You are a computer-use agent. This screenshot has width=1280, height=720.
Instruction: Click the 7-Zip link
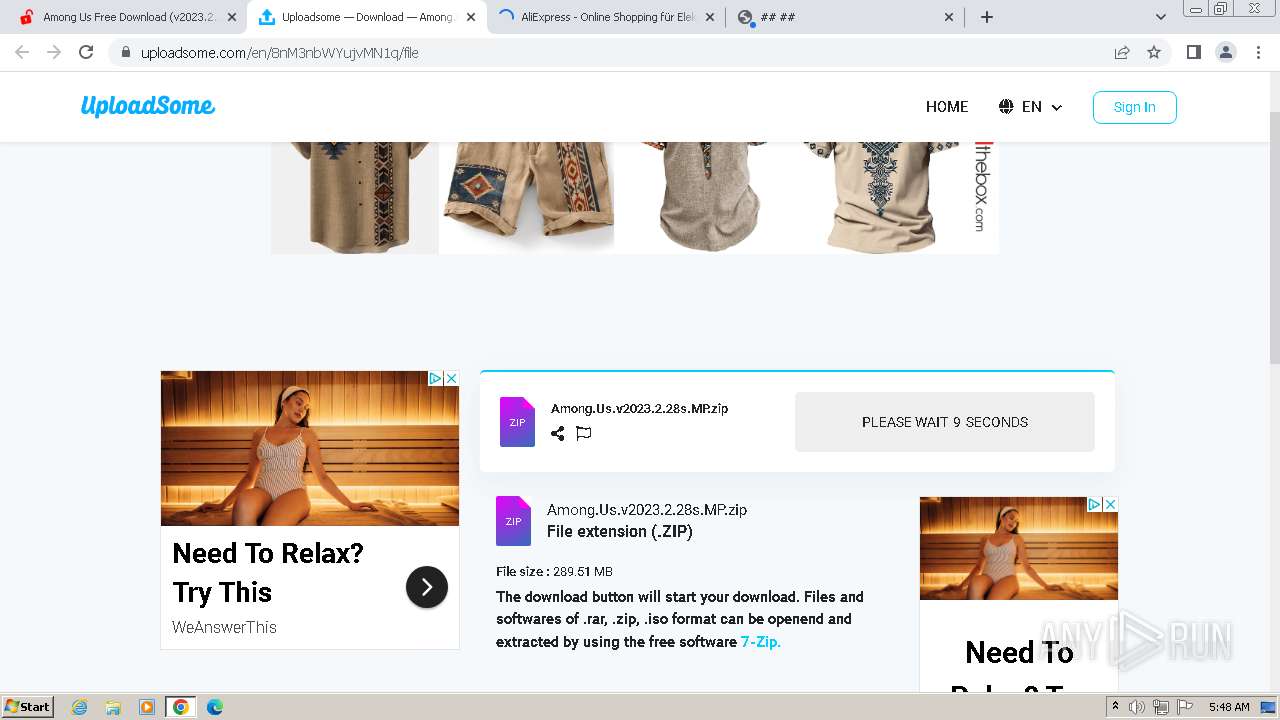(x=761, y=642)
